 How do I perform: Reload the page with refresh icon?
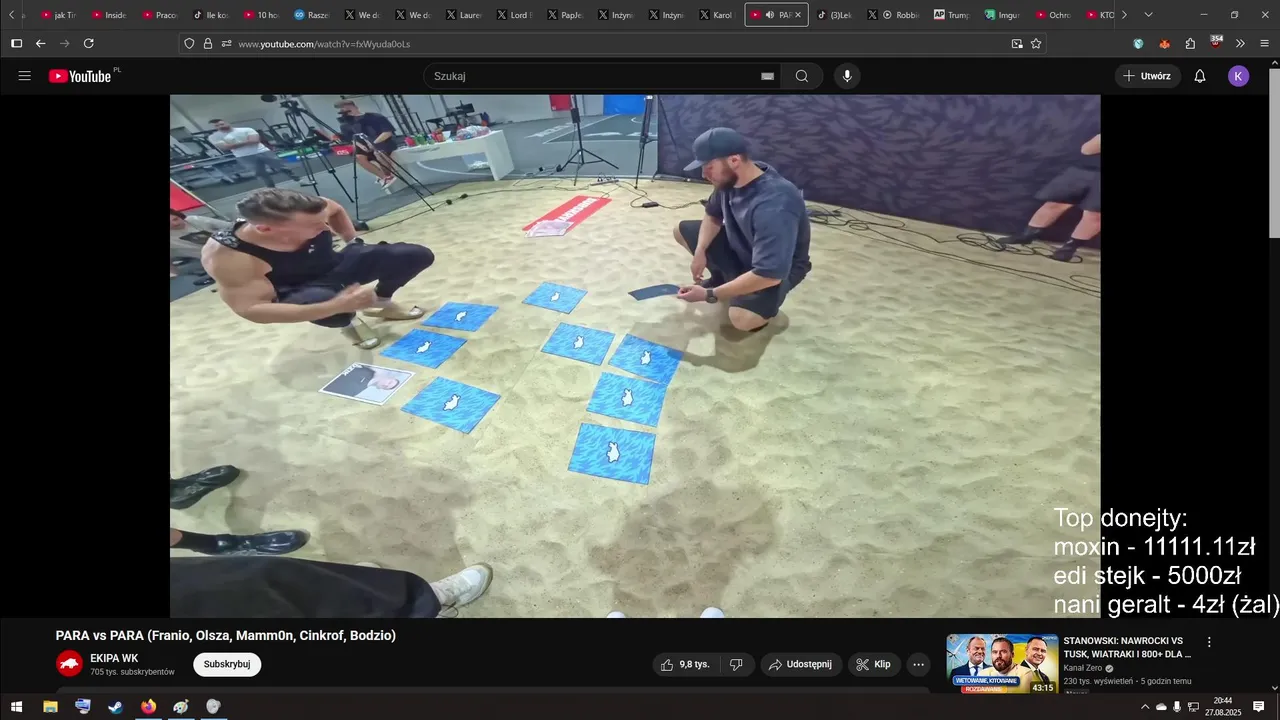pos(88,43)
